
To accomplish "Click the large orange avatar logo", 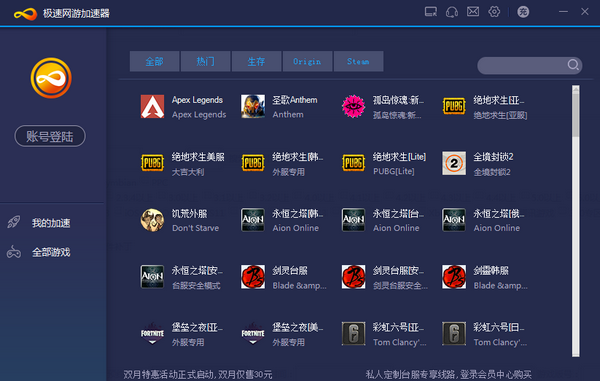I will tap(51, 78).
